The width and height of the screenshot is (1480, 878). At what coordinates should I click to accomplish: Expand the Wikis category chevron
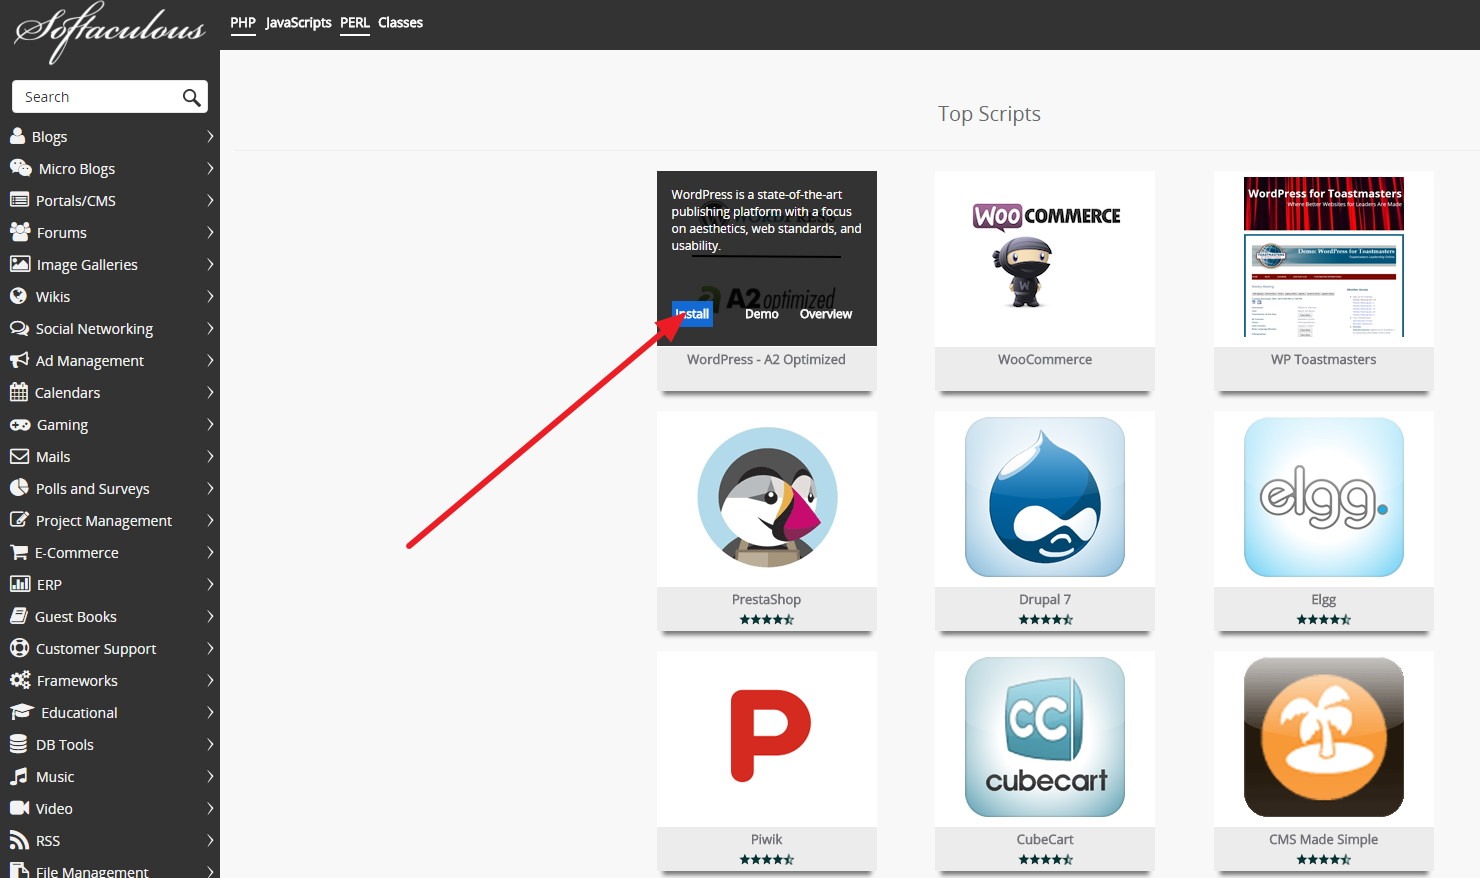[210, 296]
